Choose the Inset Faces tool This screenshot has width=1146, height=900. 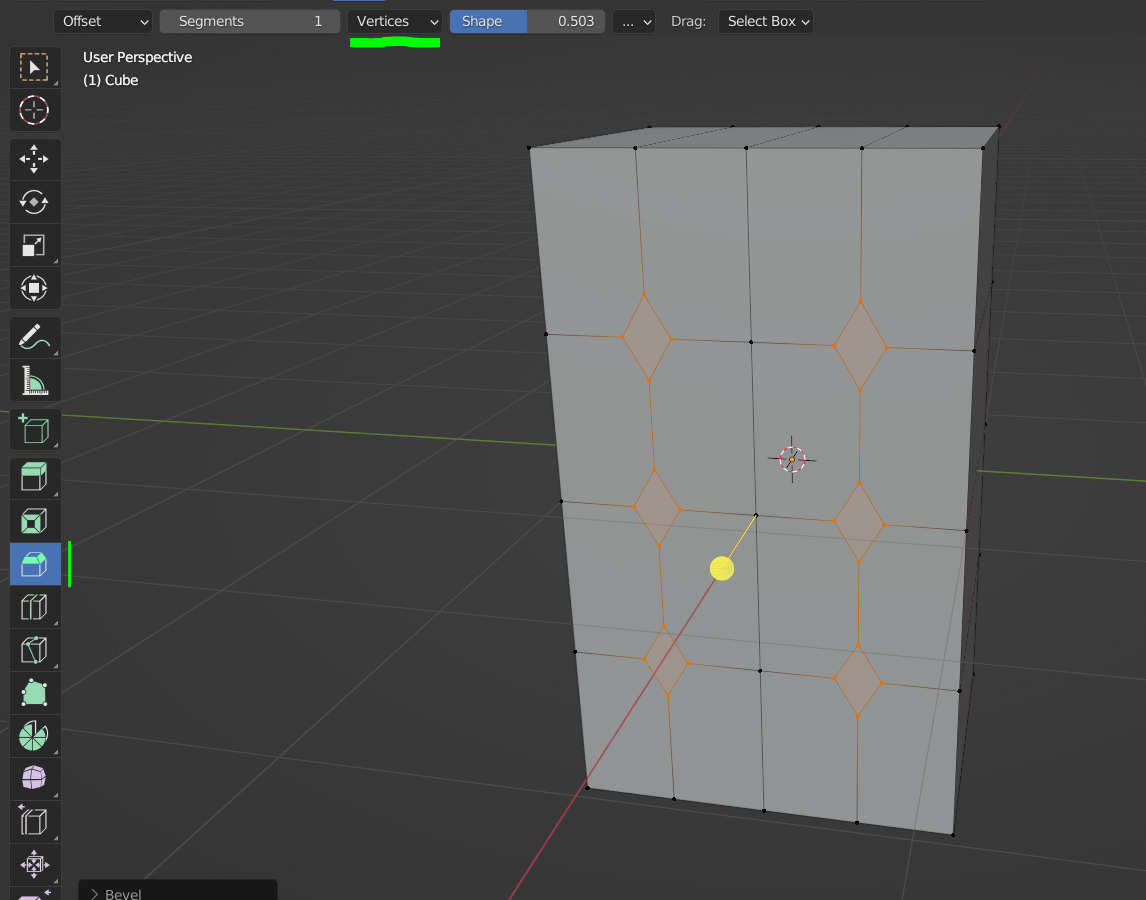(x=35, y=521)
